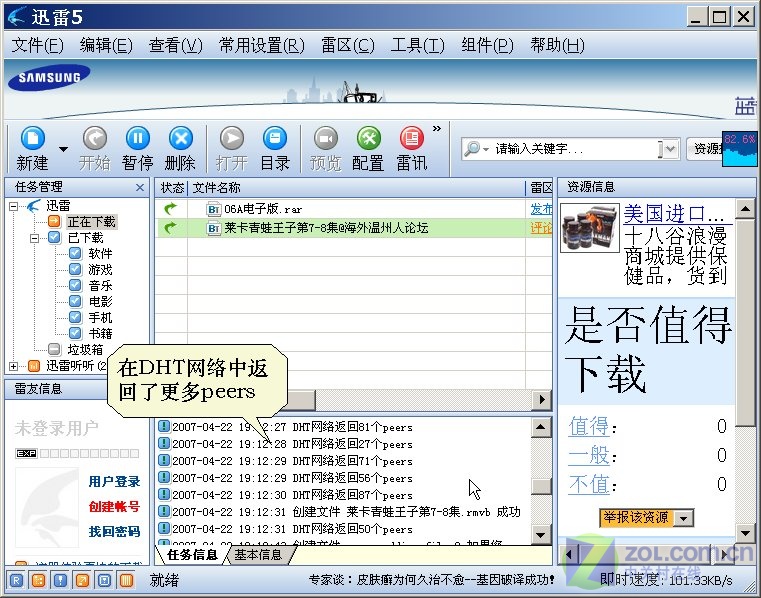Click the 用户登录 link

tap(115, 482)
